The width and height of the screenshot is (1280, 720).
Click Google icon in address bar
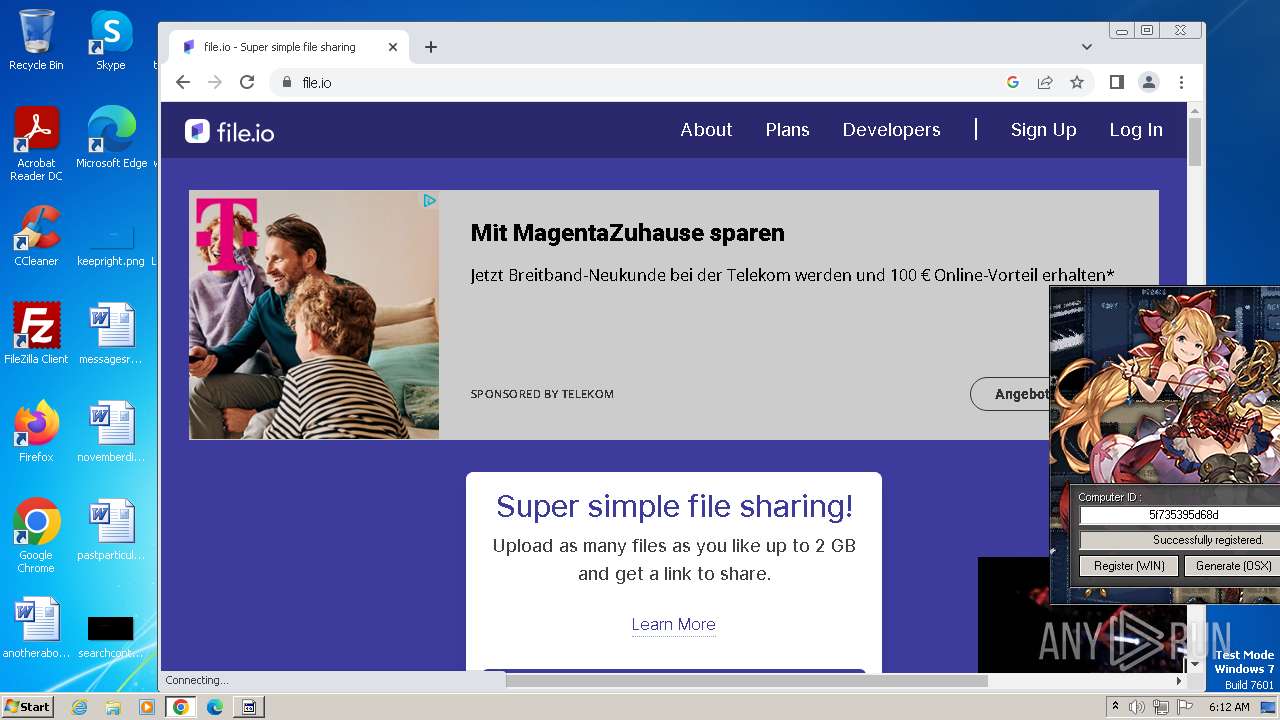[x=1013, y=82]
